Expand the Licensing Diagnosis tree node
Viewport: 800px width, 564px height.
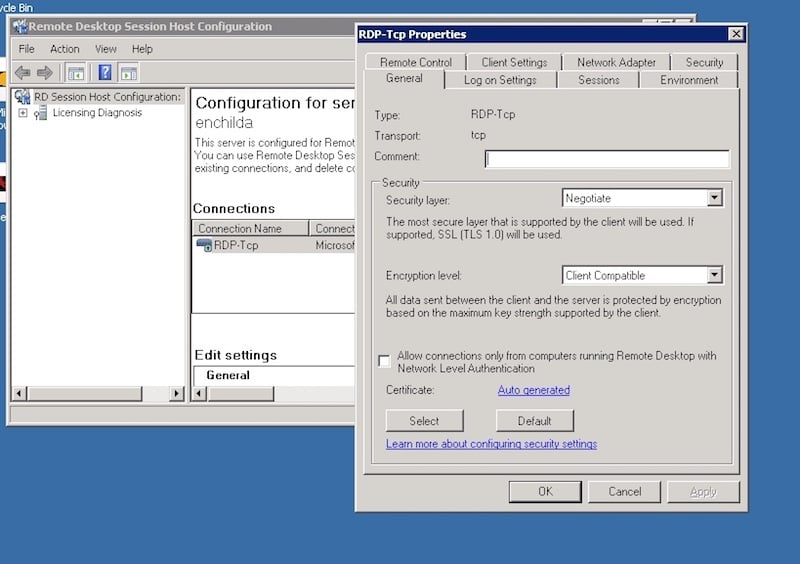23,113
